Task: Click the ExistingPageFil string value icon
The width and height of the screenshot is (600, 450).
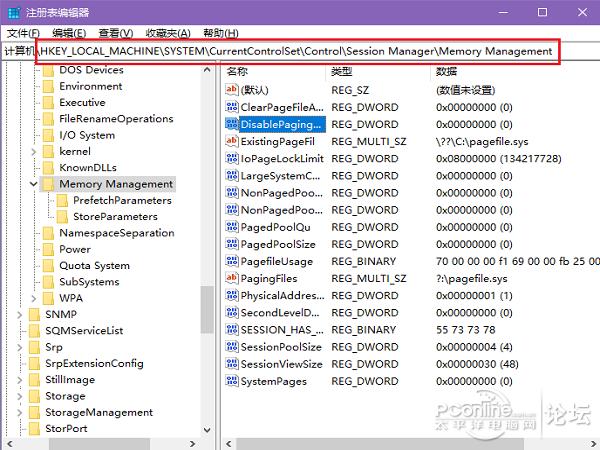Action: tap(232, 141)
